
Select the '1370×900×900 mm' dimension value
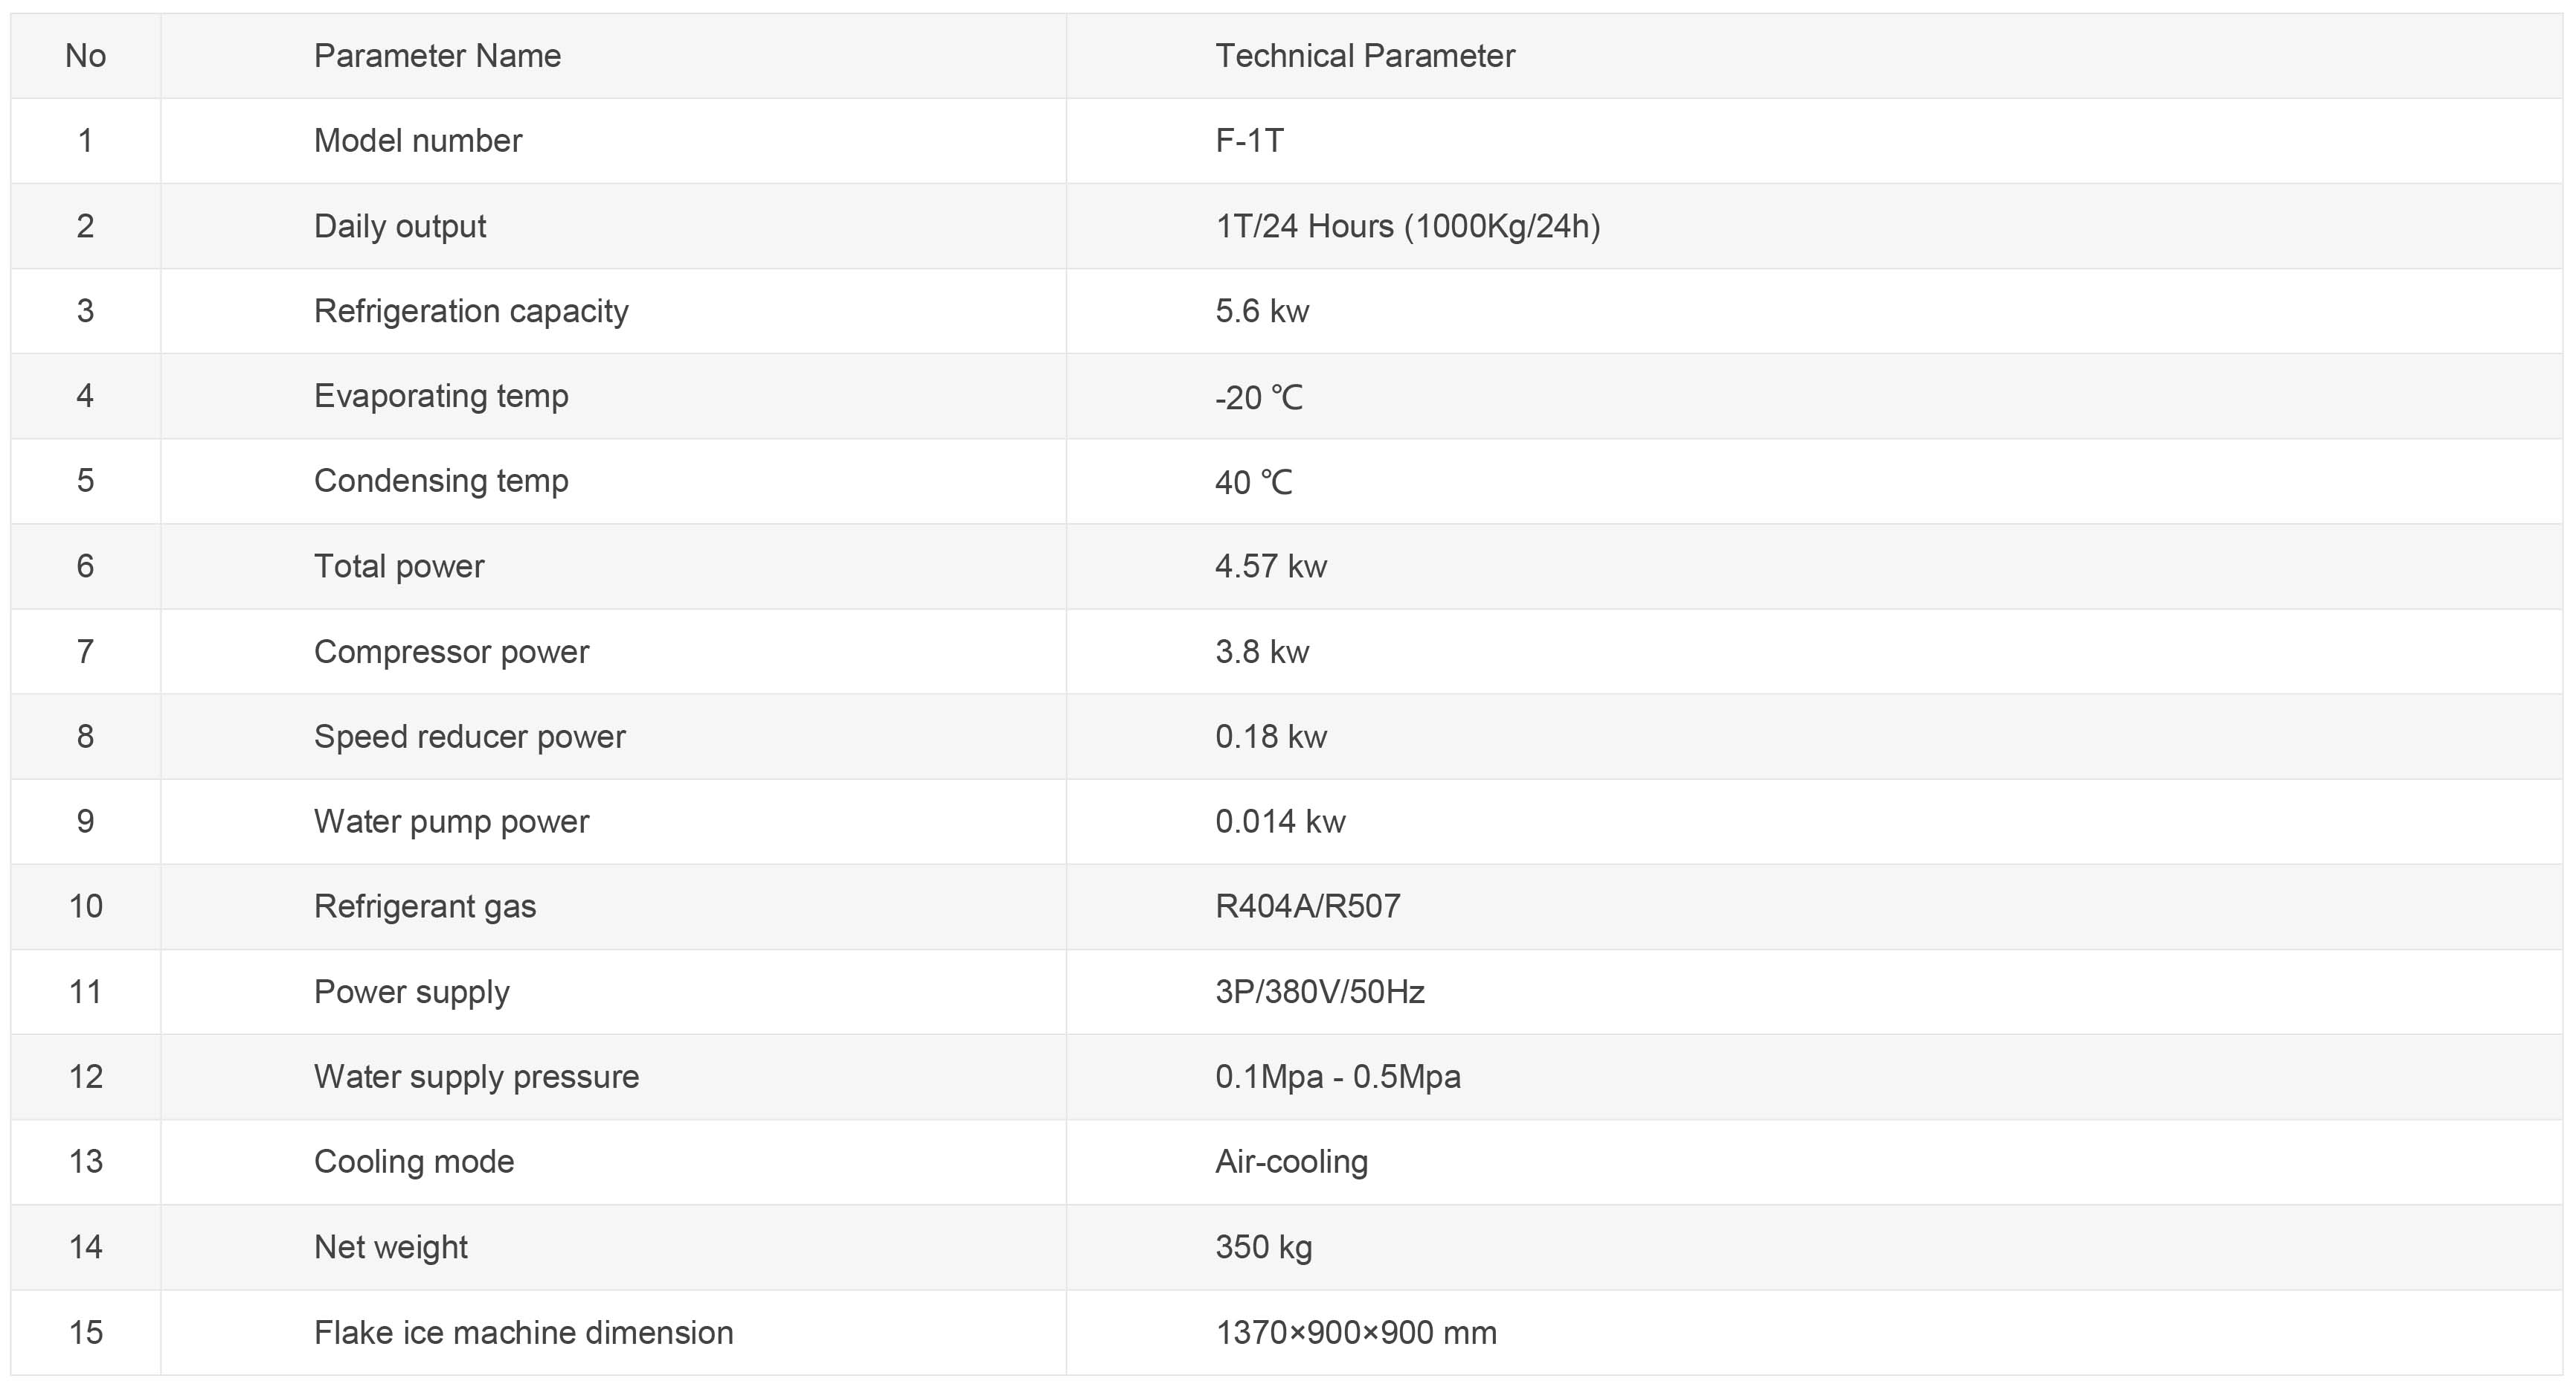pyautogui.click(x=1356, y=1332)
